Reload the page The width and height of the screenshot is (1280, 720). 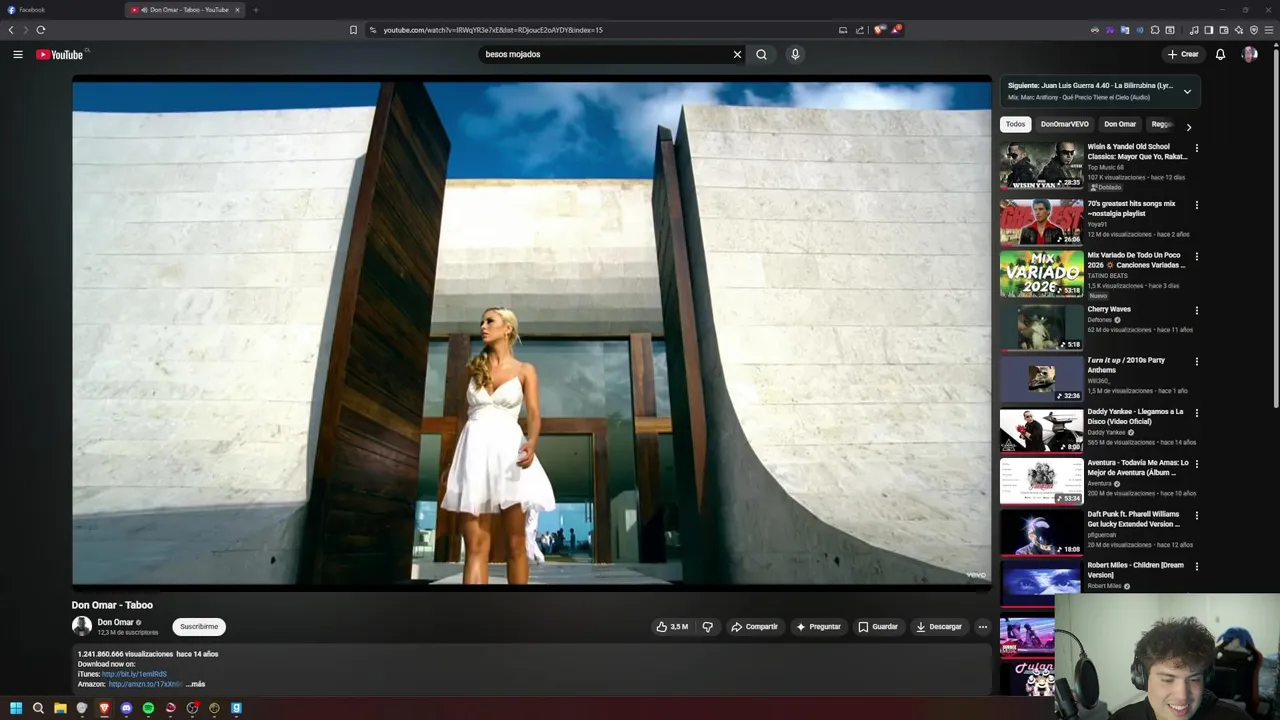coord(41,30)
